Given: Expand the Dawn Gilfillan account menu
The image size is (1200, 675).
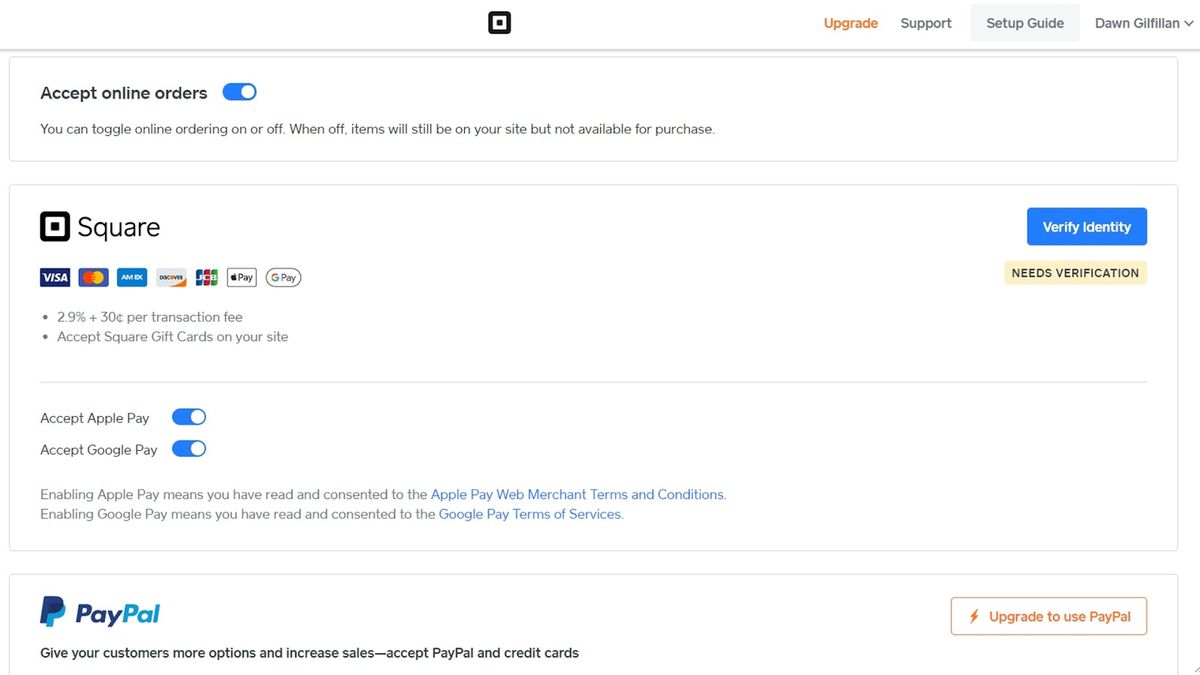Looking at the screenshot, I should pyautogui.click(x=1143, y=22).
